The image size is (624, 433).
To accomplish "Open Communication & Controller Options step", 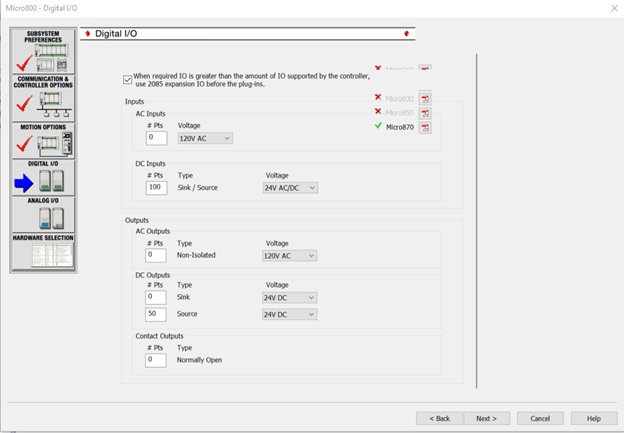I will [x=43, y=98].
